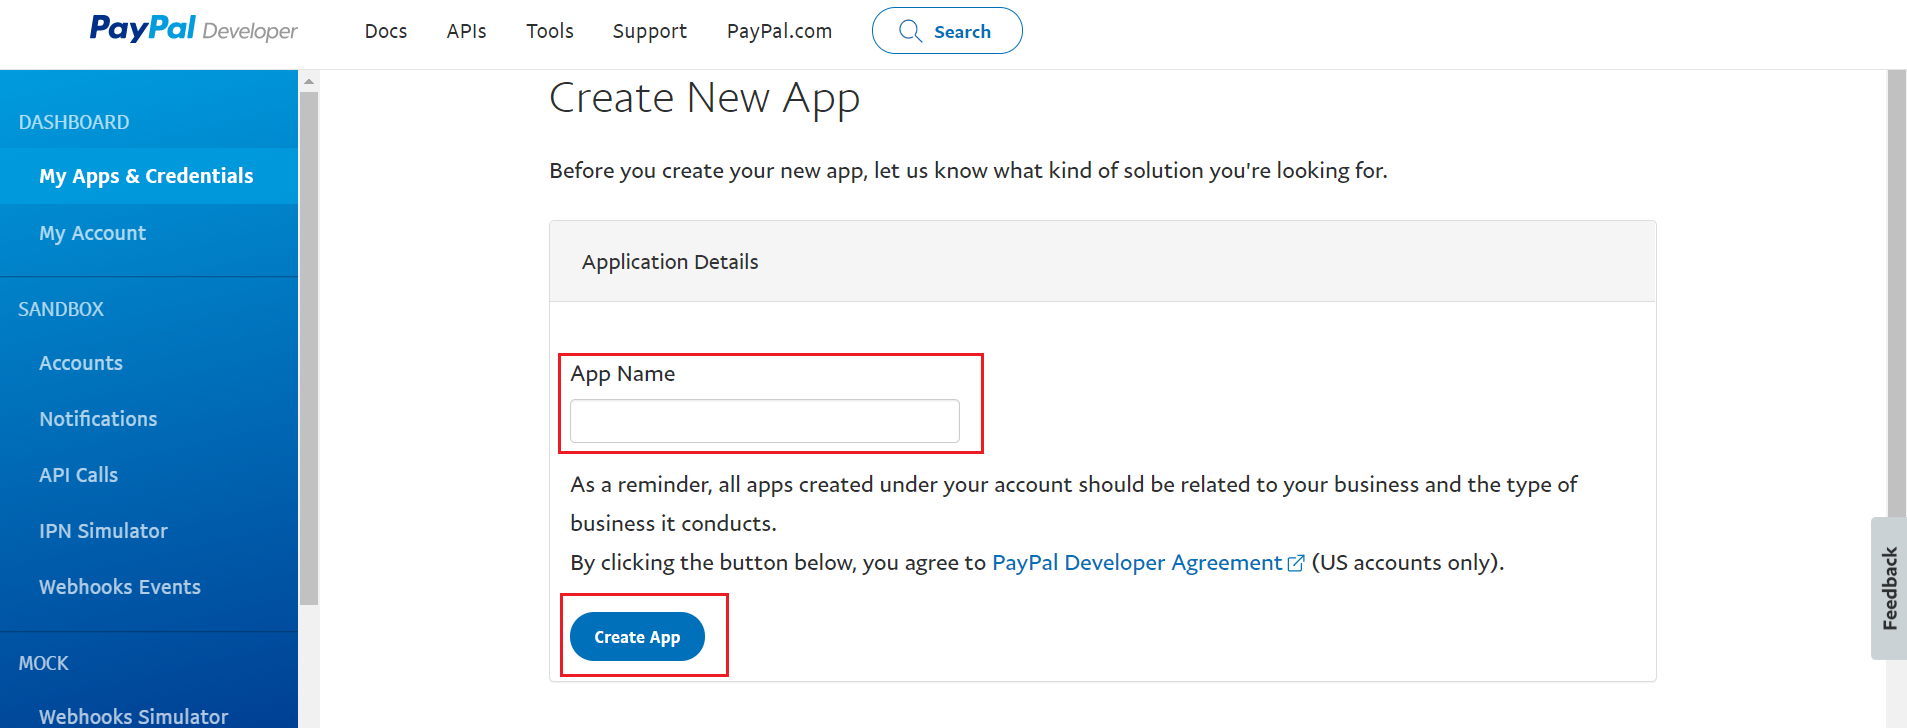Click the sidebar vertical scrollbar

click(x=309, y=348)
